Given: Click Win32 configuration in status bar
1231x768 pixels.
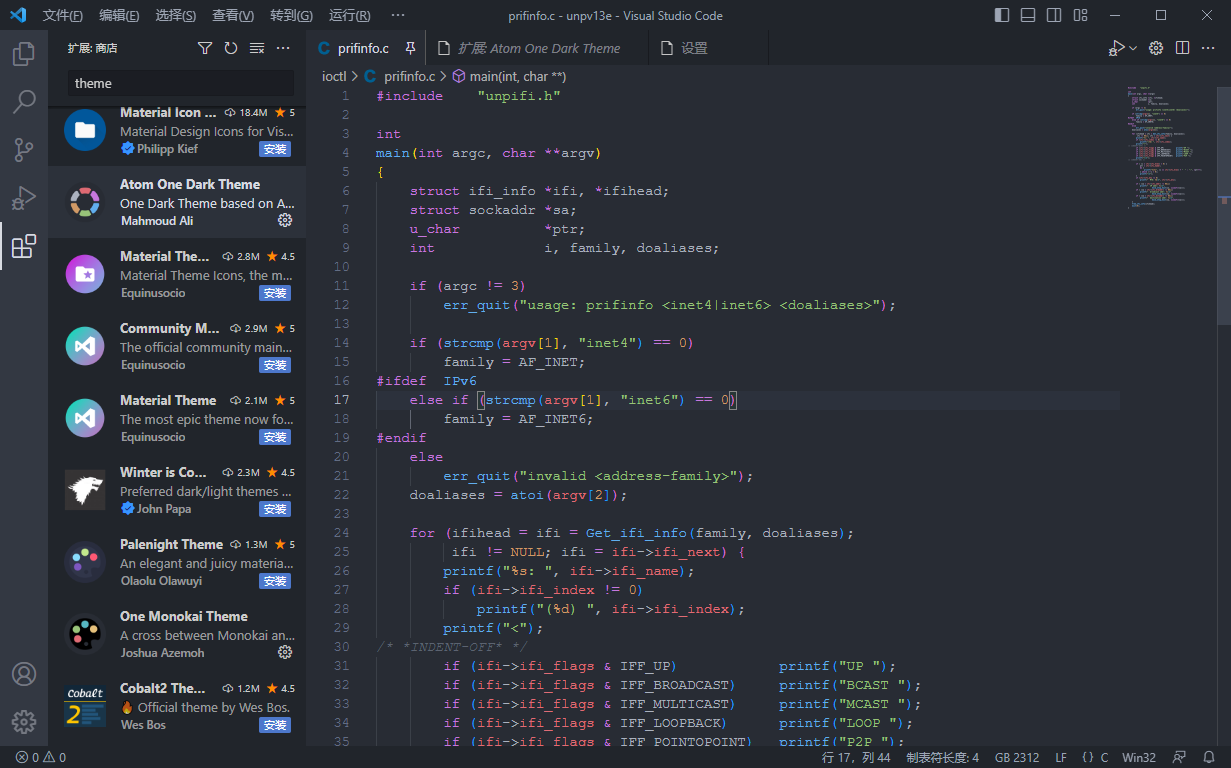Looking at the screenshot, I should [1139, 757].
